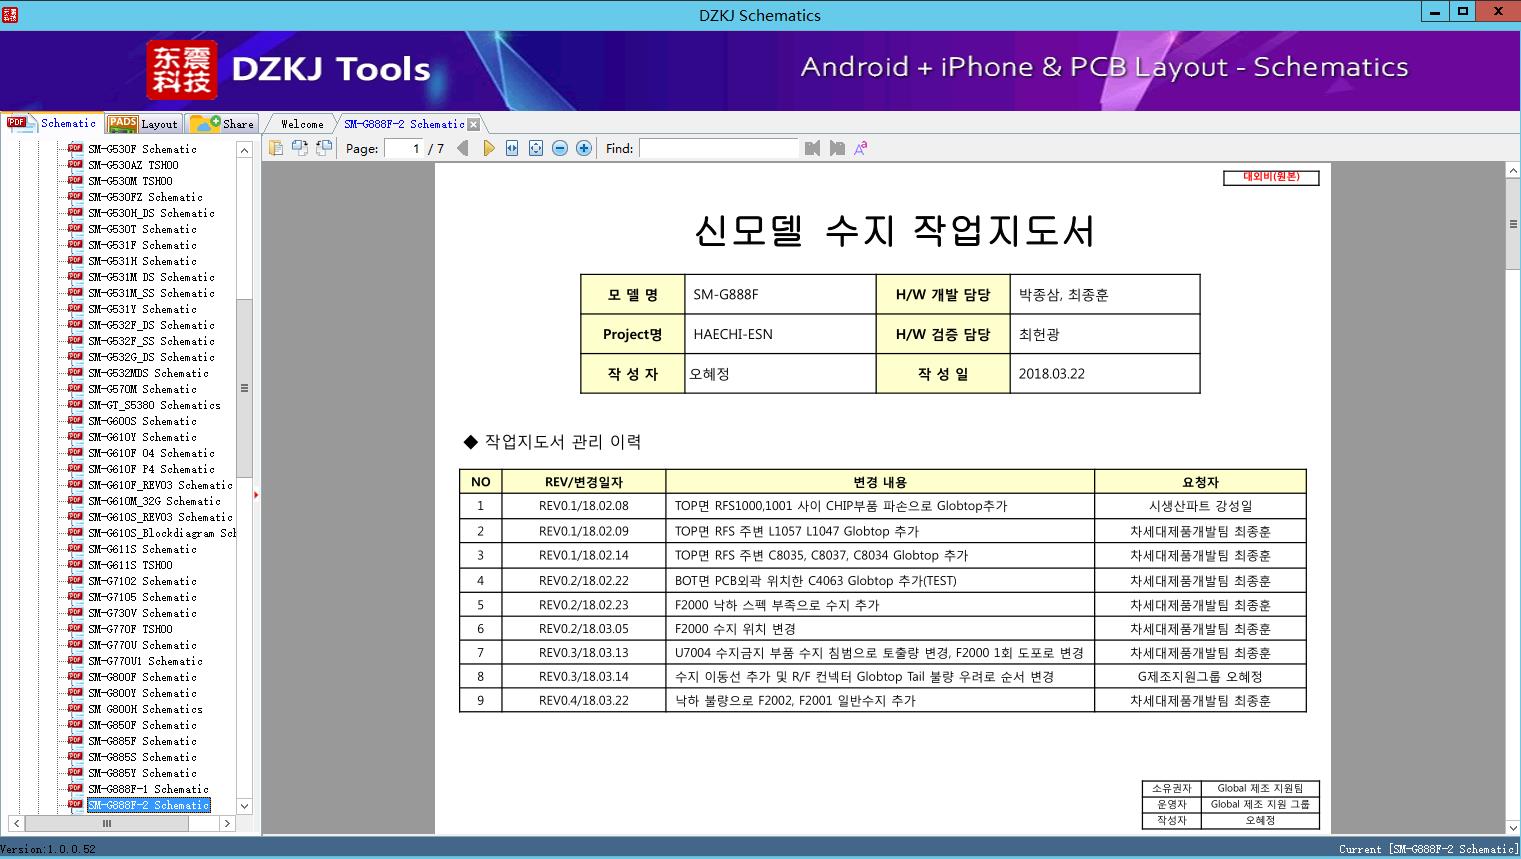The image size is (1521, 859).
Task: Go to the previous page arrow
Action: 462,148
